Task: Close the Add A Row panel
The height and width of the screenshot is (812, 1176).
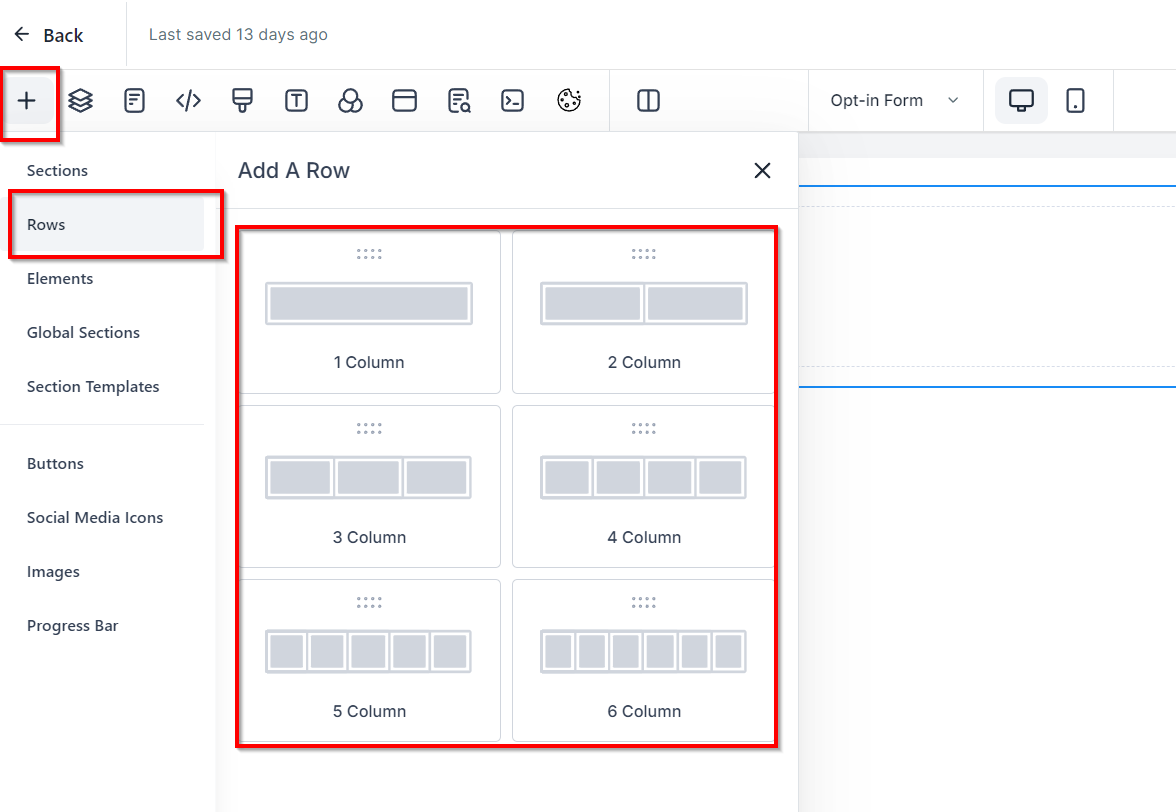Action: coord(762,171)
